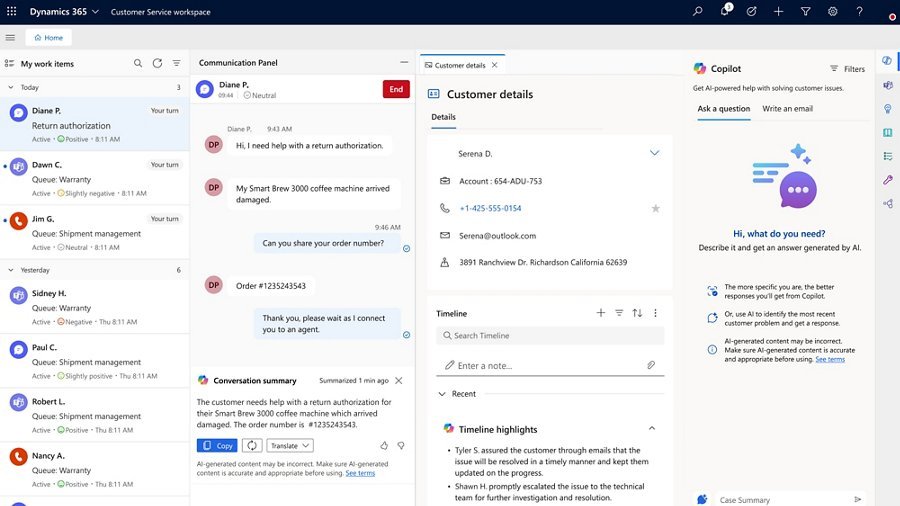Collapse the Recent timeline section
The width and height of the screenshot is (900, 506).
click(x=442, y=394)
